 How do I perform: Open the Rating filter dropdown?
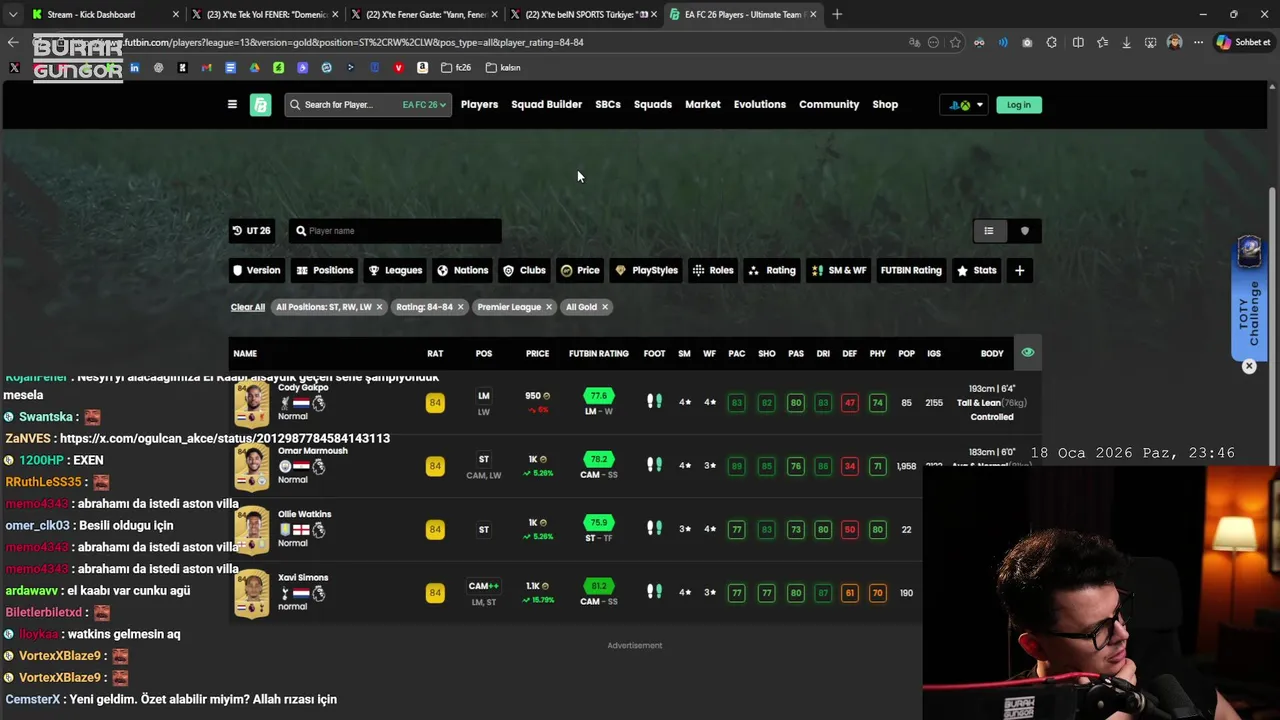pos(772,270)
